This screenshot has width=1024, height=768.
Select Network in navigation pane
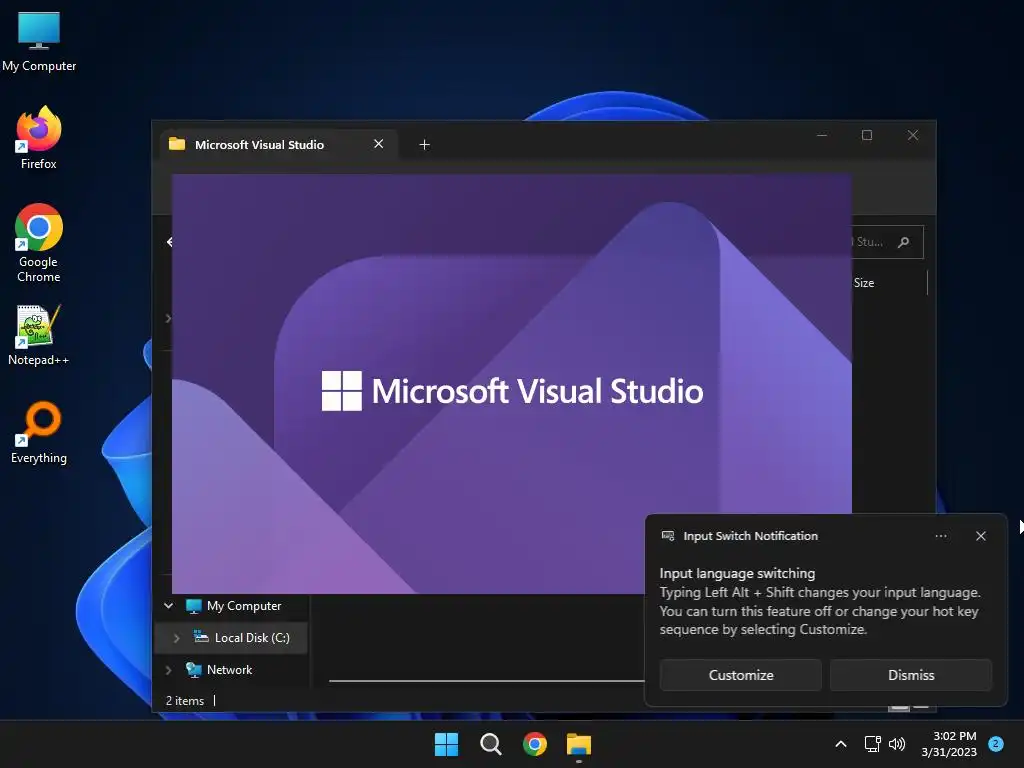[x=229, y=670]
